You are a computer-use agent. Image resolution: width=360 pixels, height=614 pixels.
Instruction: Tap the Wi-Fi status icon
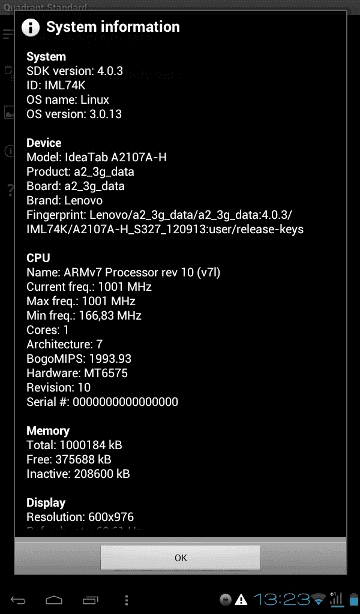click(x=318, y=599)
